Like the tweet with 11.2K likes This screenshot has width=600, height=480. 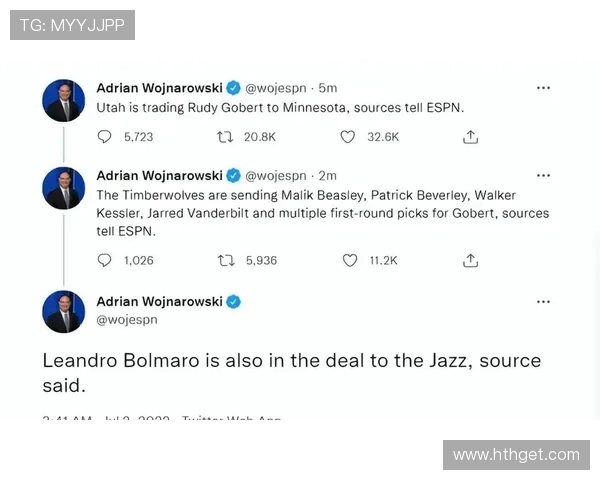pos(349,260)
